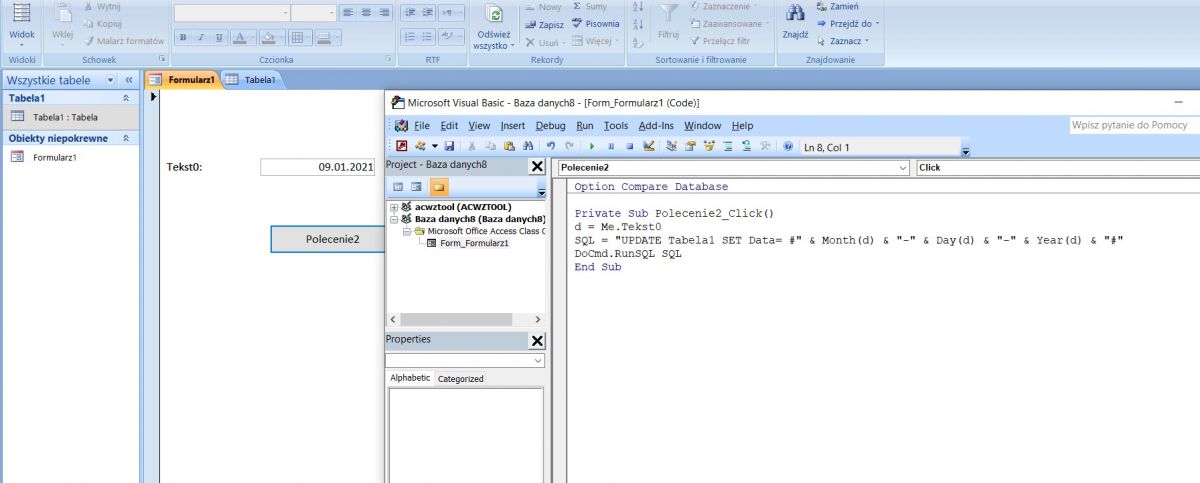This screenshot has width=1200, height=483.
Task: Click View Code icon in Project panel
Action: coord(398,187)
